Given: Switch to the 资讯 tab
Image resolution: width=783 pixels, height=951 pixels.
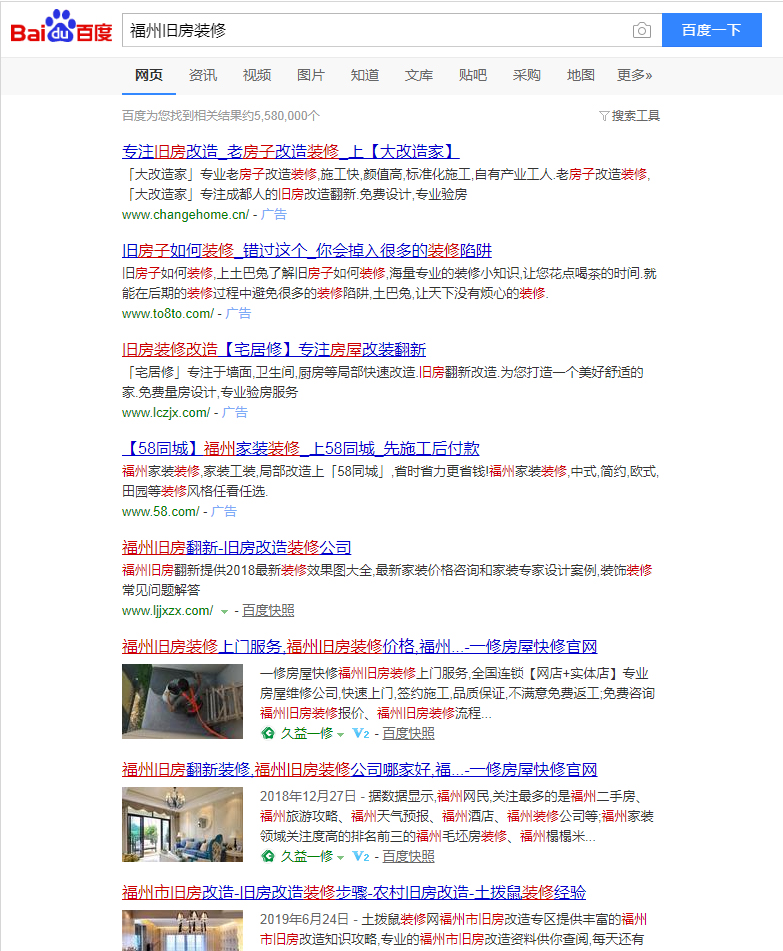Looking at the screenshot, I should (x=203, y=75).
